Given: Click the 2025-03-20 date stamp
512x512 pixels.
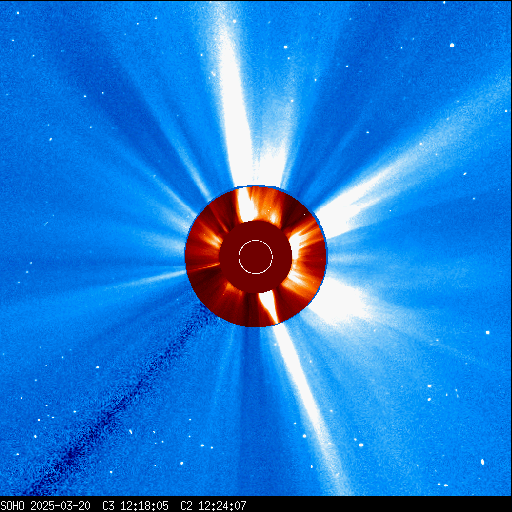Looking at the screenshot, I should point(60,506).
